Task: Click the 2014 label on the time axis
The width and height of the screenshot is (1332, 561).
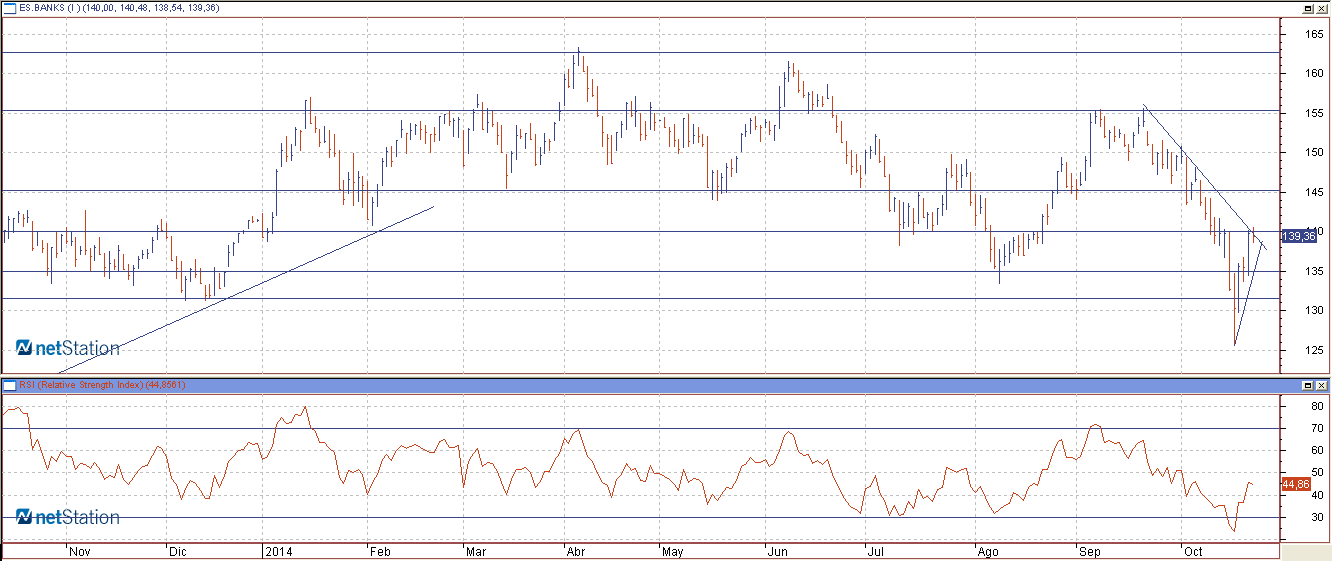Action: click(x=277, y=551)
